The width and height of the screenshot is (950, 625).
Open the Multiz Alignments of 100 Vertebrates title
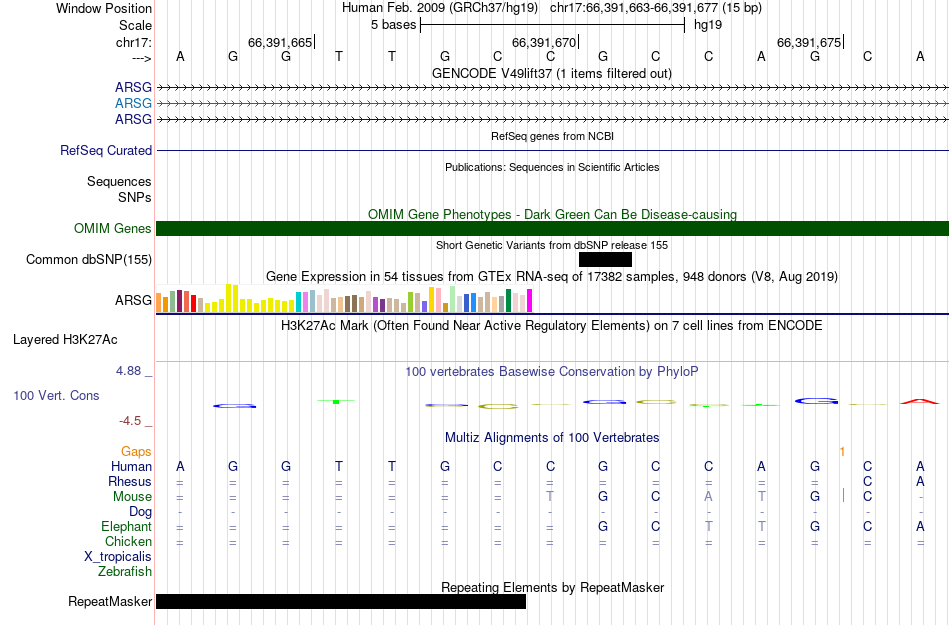552,437
